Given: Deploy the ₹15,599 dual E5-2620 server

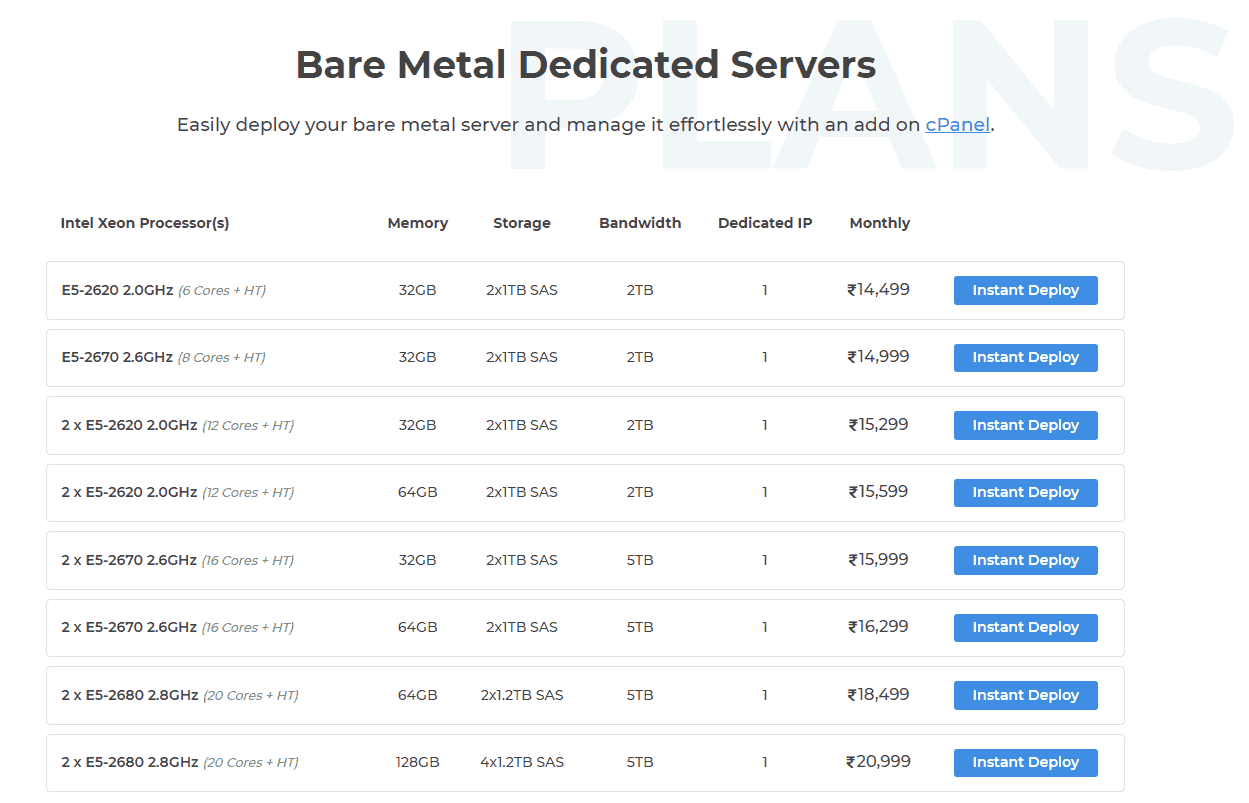Looking at the screenshot, I should tap(1025, 492).
